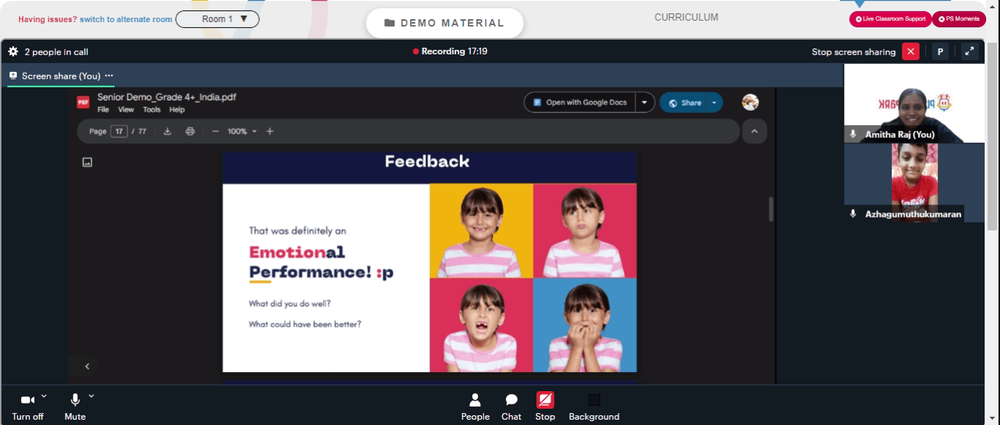Open the DEMO MATERIAL folder button
The image size is (1000, 425).
click(445, 23)
